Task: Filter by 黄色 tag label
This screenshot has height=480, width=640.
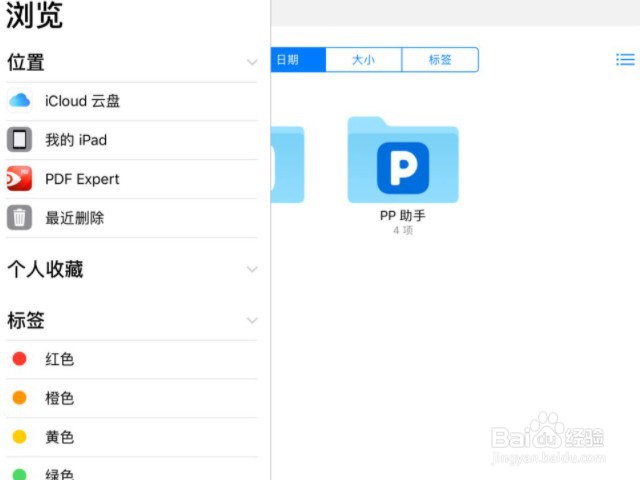Action: tap(60, 437)
